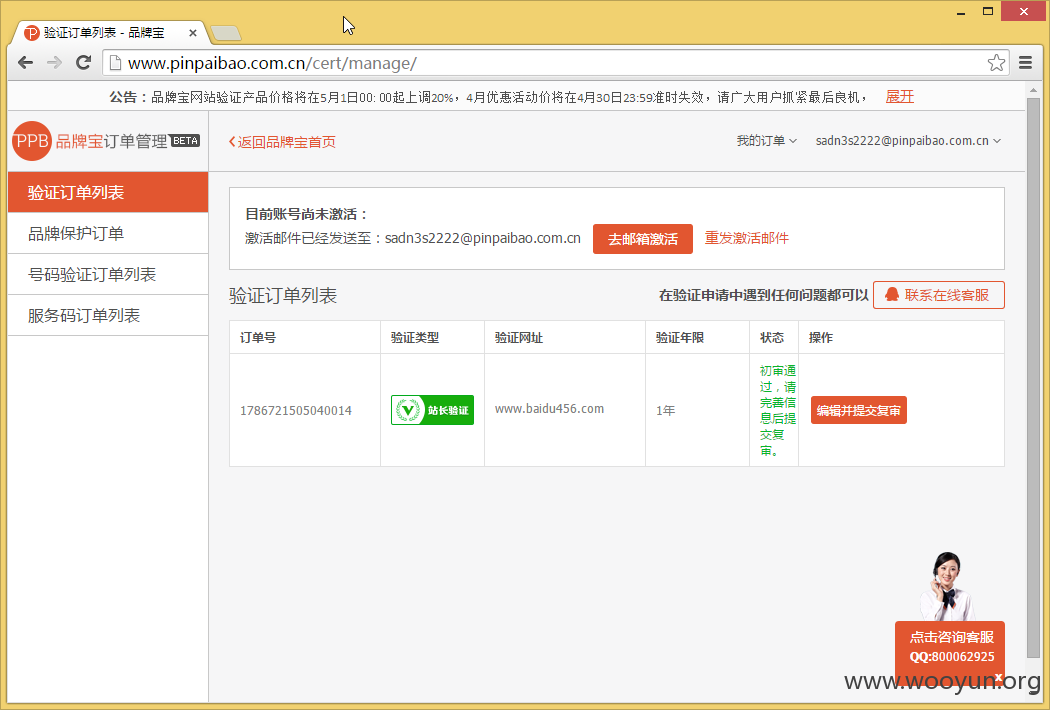Go back via 返回品牌宝首页 link
Screen dimensions: 1050x710
282,141
